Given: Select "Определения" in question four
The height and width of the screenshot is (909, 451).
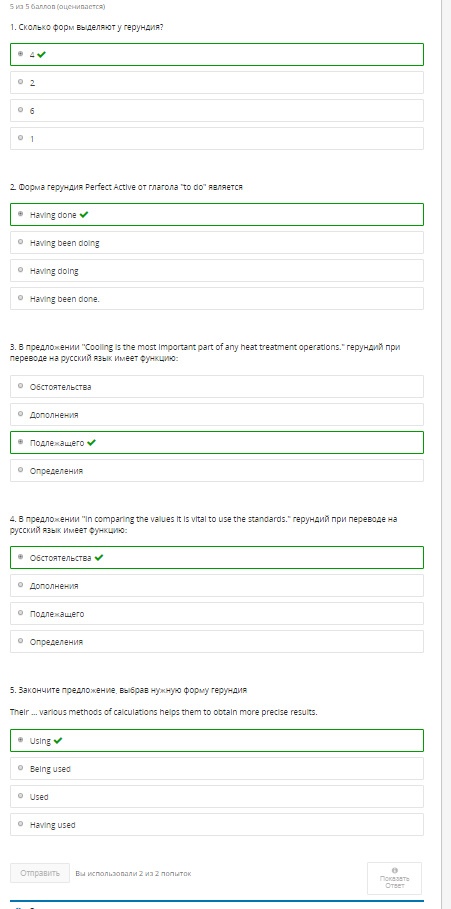Looking at the screenshot, I should [x=217, y=642].
